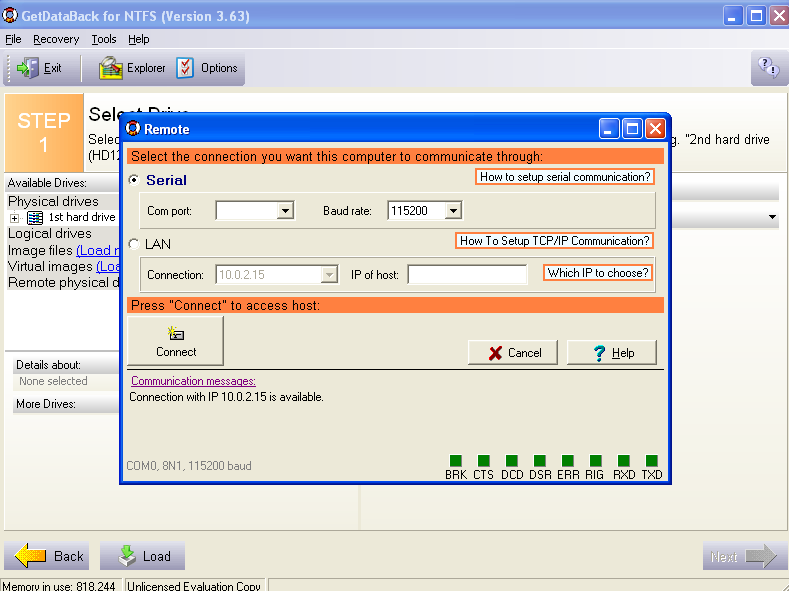Click the COM0, 8N1, 115200 baud status text
Viewport: 789px width, 591px height.
[189, 466]
